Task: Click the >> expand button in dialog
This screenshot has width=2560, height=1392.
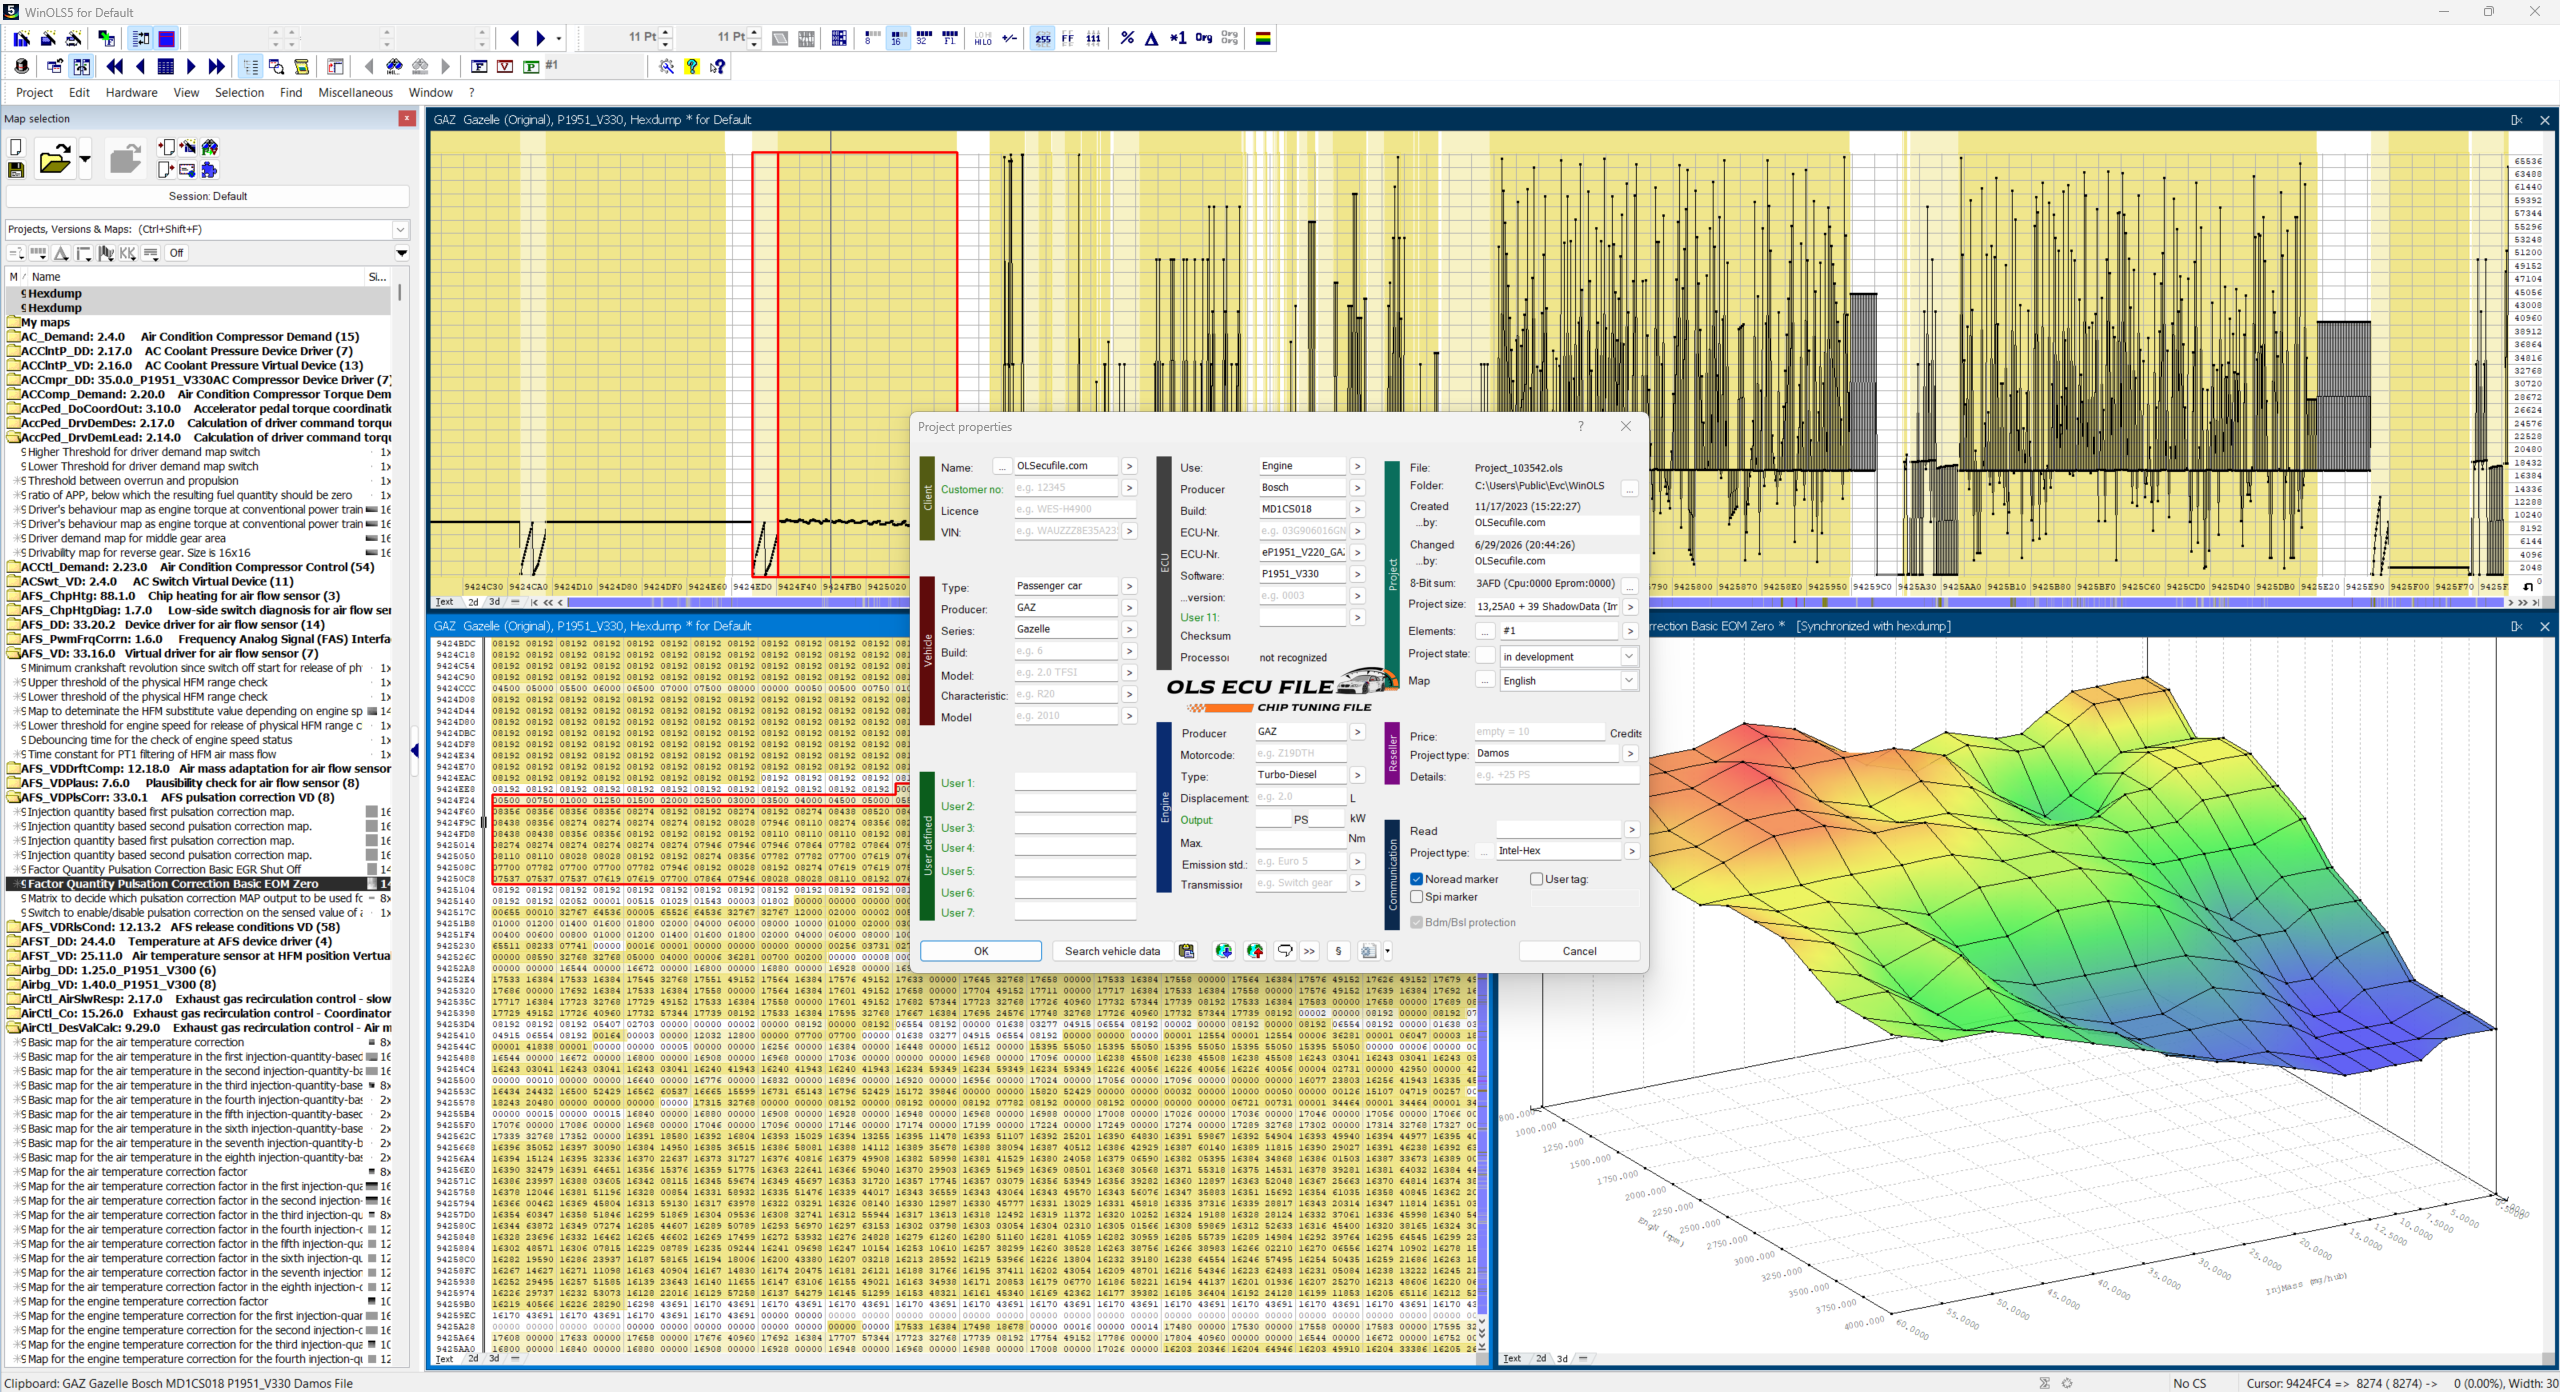Action: (1309, 951)
